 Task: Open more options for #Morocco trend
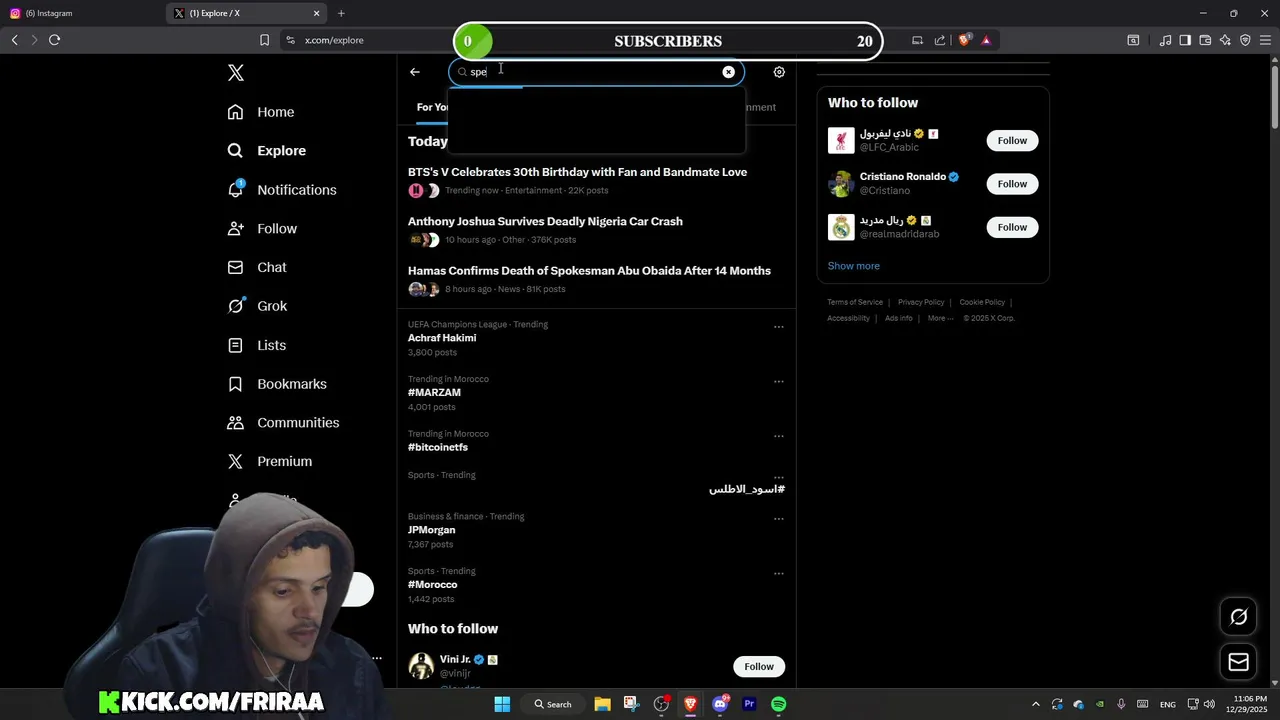(x=779, y=574)
